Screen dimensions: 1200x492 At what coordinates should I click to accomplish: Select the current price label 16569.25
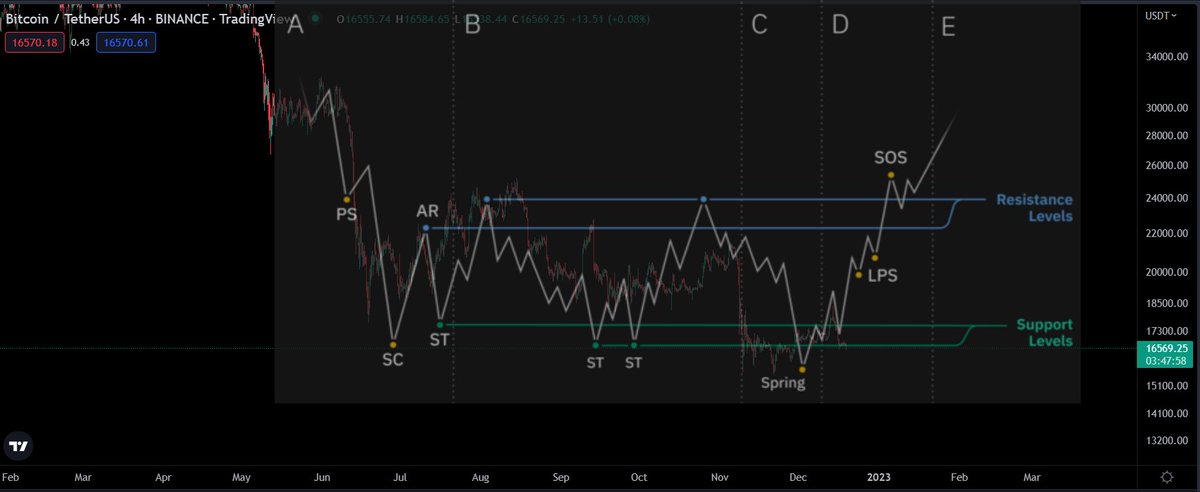tap(1166, 349)
